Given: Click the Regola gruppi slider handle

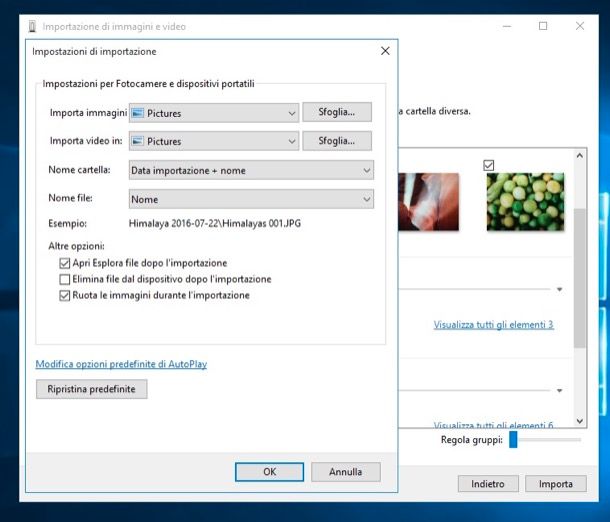Looking at the screenshot, I should point(513,439).
